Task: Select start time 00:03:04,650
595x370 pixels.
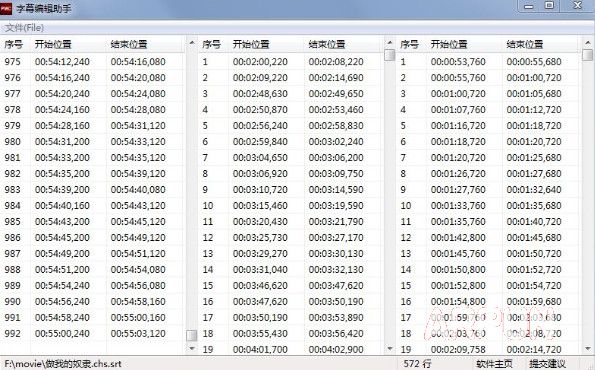Action: 260,157
